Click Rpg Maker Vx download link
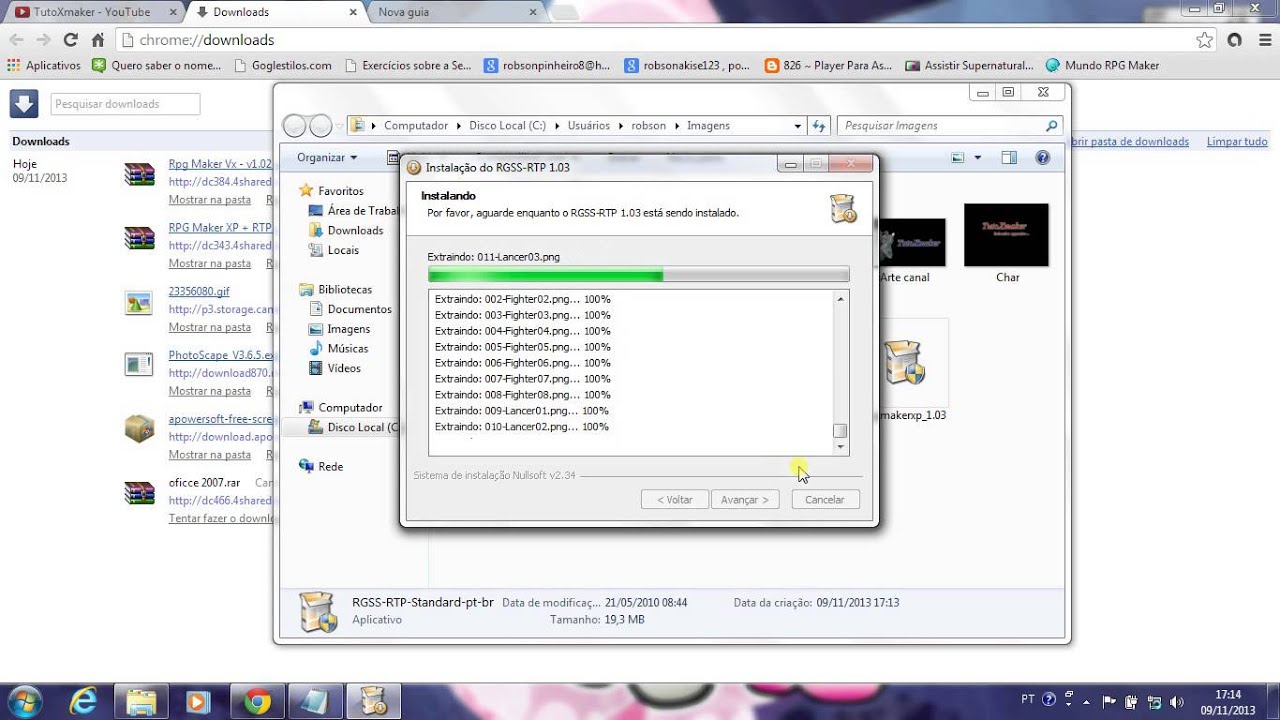1280x720 pixels. (220, 163)
